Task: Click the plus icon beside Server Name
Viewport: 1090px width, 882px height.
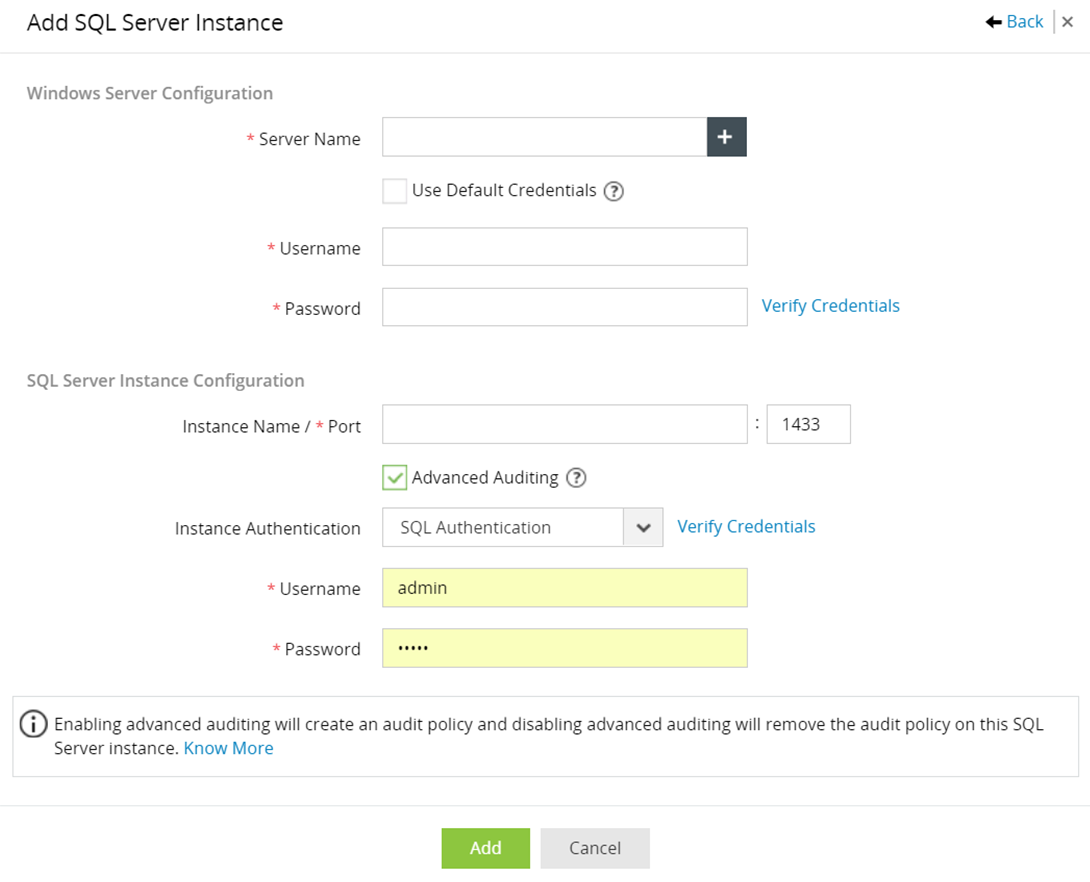Action: [x=726, y=137]
